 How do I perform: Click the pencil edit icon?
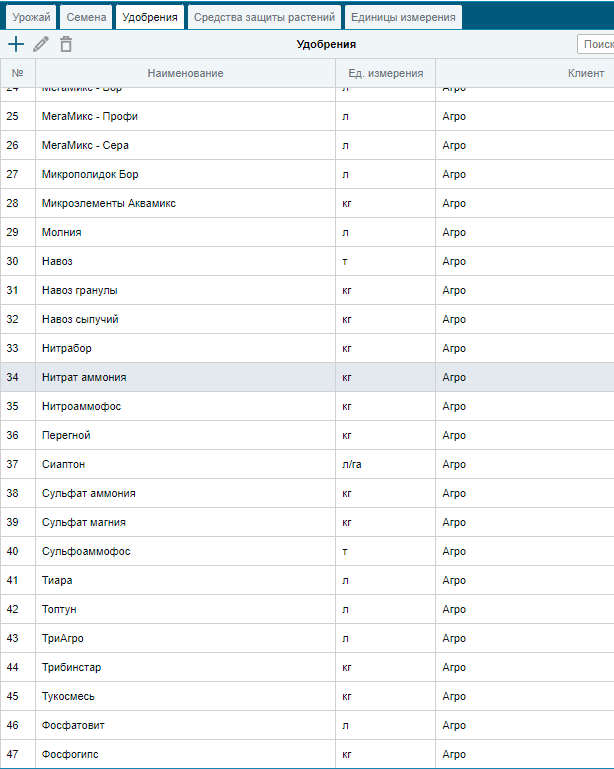41,44
